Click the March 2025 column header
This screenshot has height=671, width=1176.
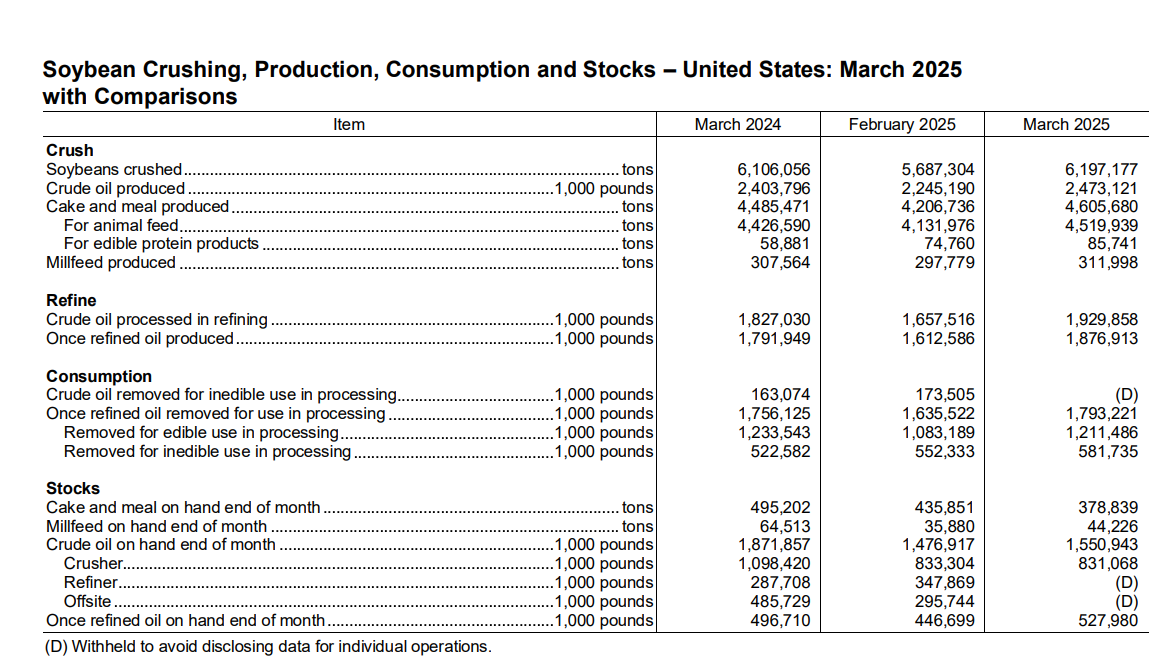[1066, 124]
